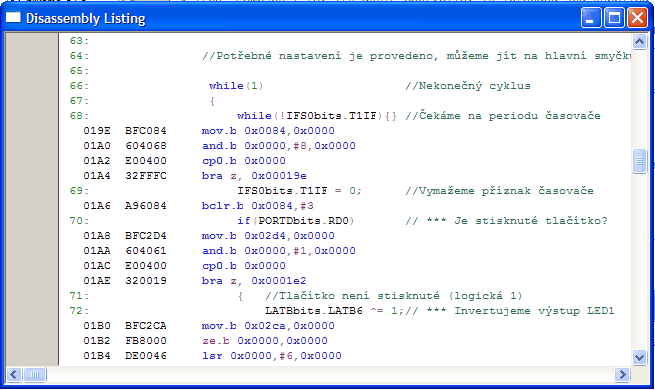Image resolution: width=655 pixels, height=390 pixels.
Task: Click opcode DE0046
Action: pos(146,356)
